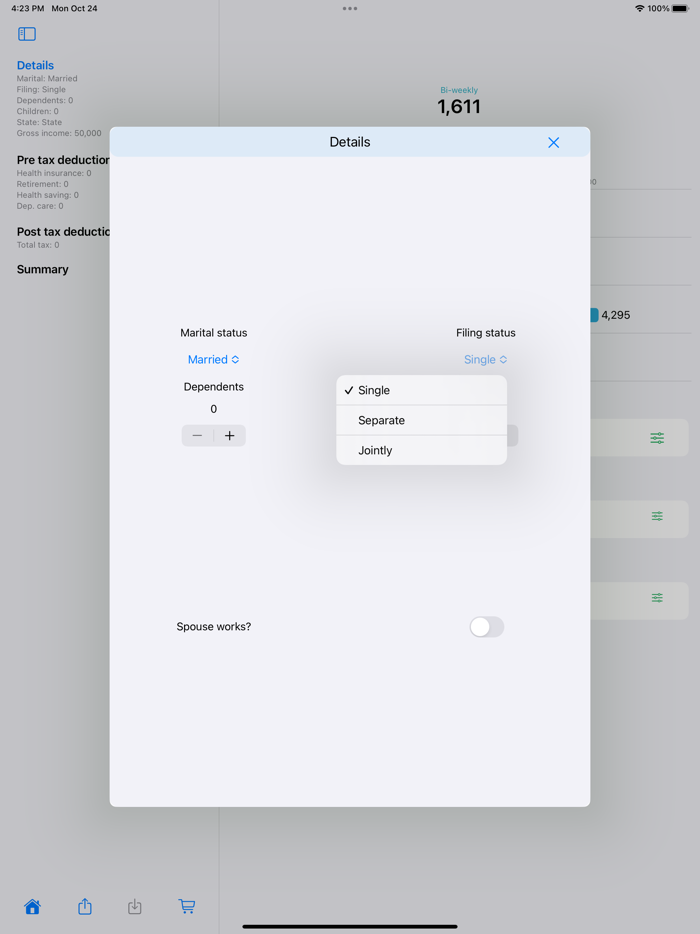The image size is (700, 934).
Task: Select the Separate filing option
Action: point(422,421)
